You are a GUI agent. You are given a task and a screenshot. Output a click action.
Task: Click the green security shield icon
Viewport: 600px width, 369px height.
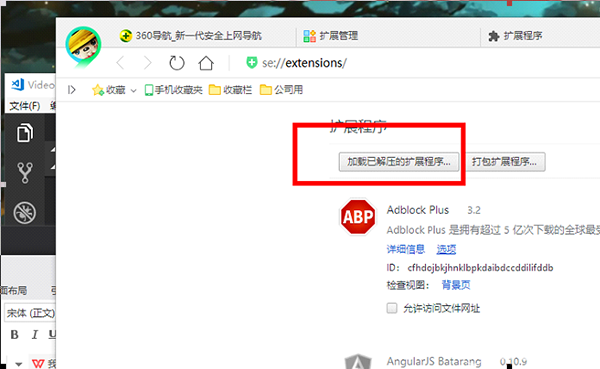pos(252,62)
